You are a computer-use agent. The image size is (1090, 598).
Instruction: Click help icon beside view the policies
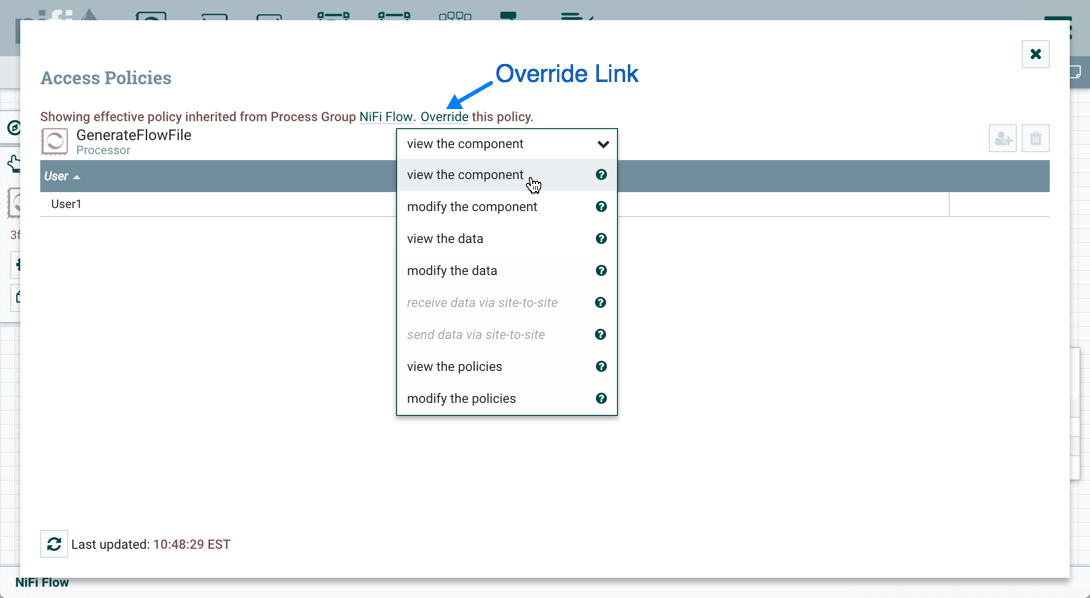click(601, 367)
